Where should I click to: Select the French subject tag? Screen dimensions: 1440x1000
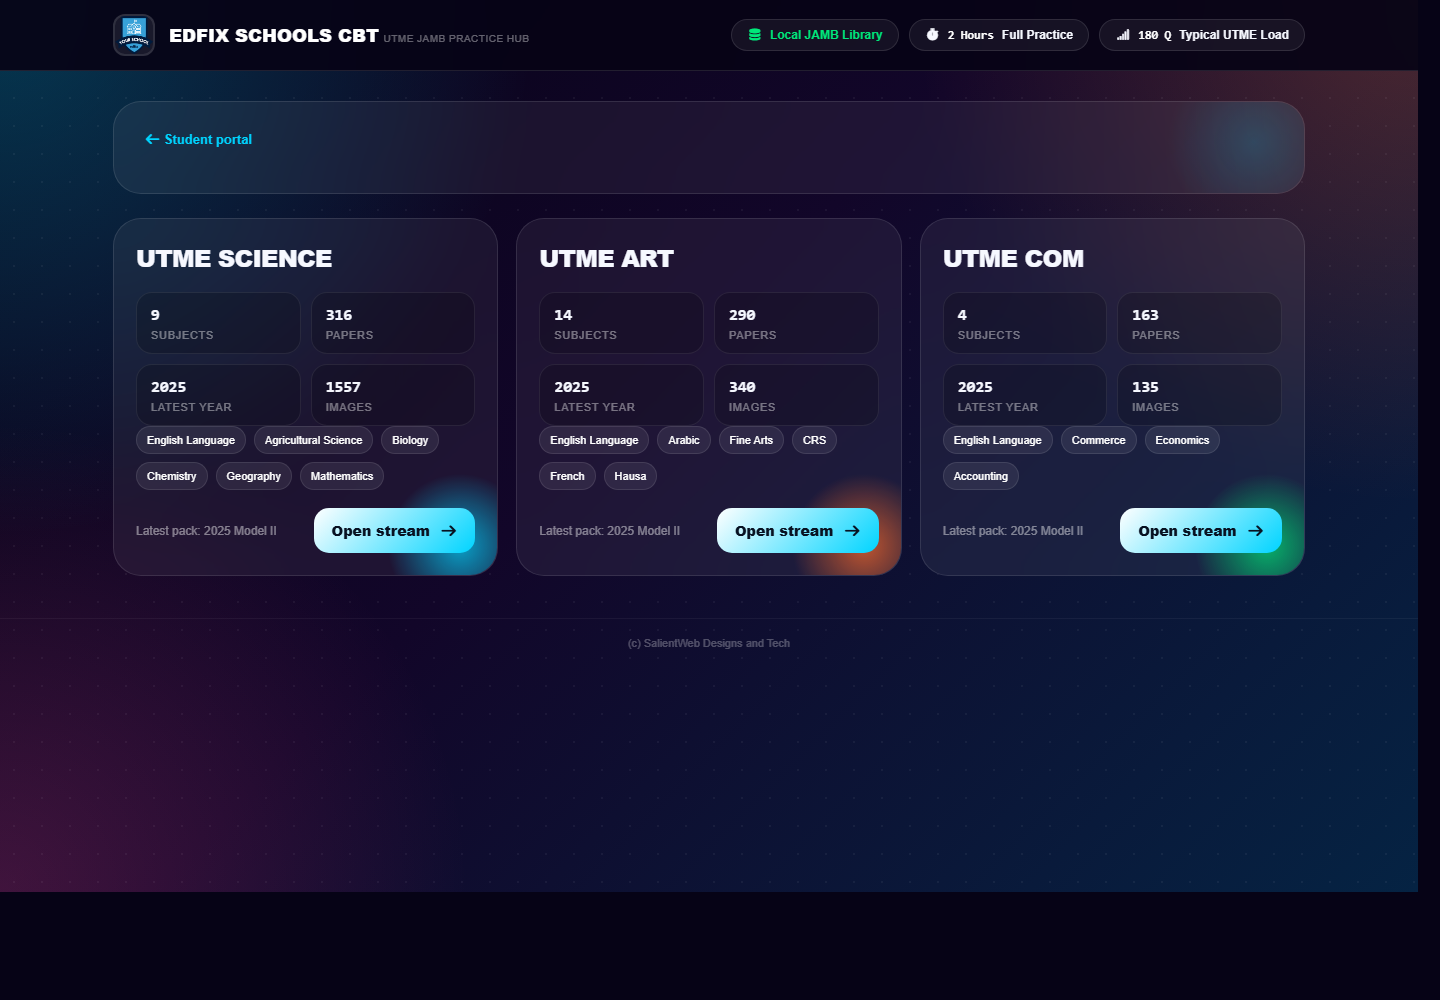567,476
